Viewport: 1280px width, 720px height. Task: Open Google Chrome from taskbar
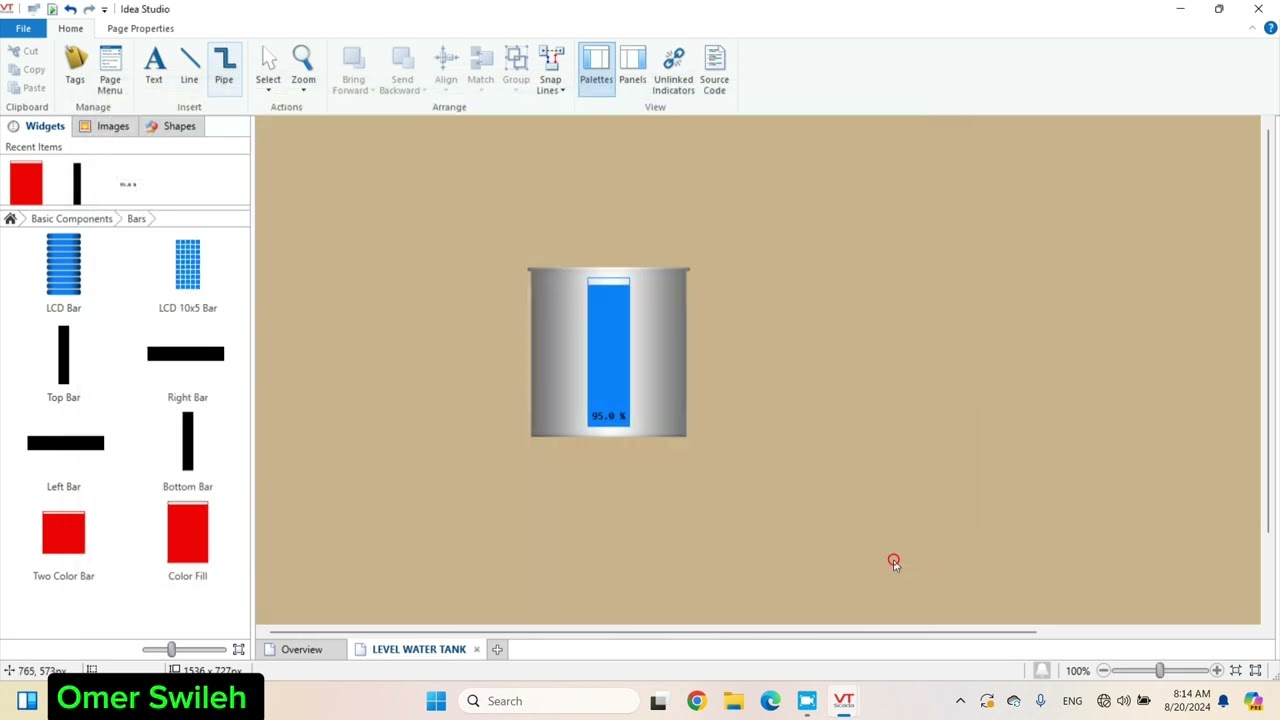(x=696, y=701)
